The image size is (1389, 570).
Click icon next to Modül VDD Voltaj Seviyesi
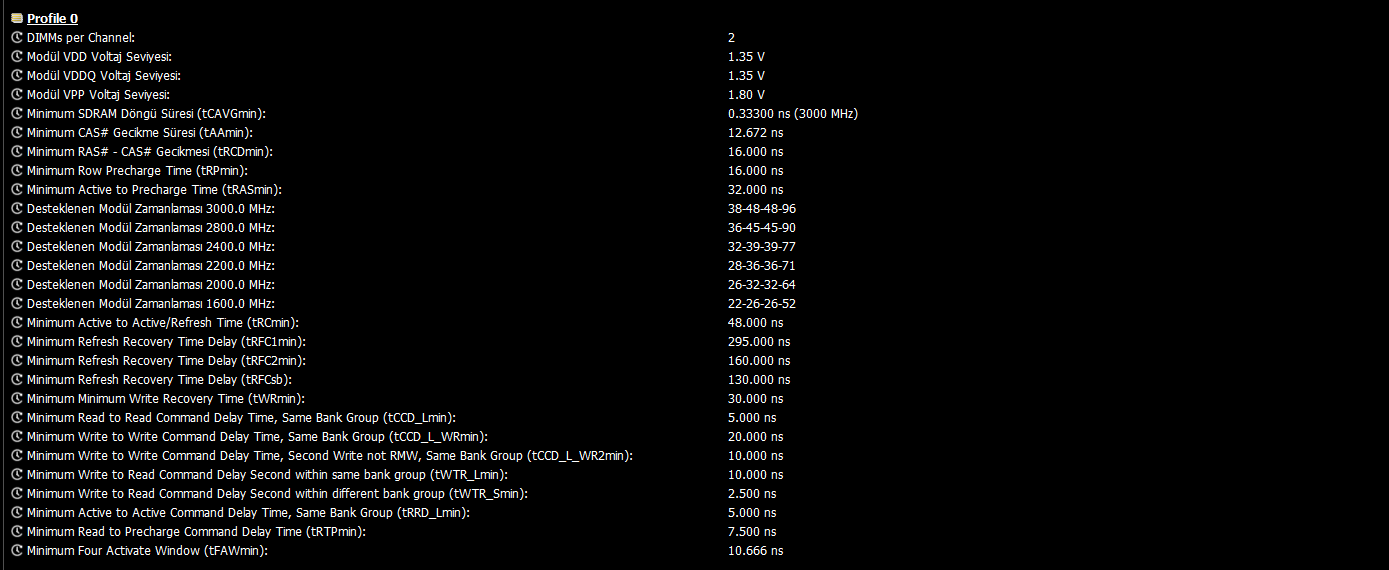click(17, 56)
